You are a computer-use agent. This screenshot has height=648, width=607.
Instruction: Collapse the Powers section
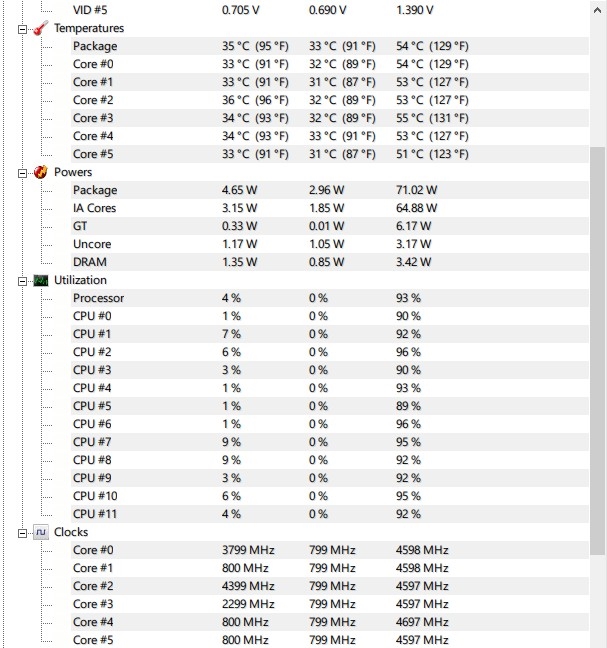click(x=22, y=174)
